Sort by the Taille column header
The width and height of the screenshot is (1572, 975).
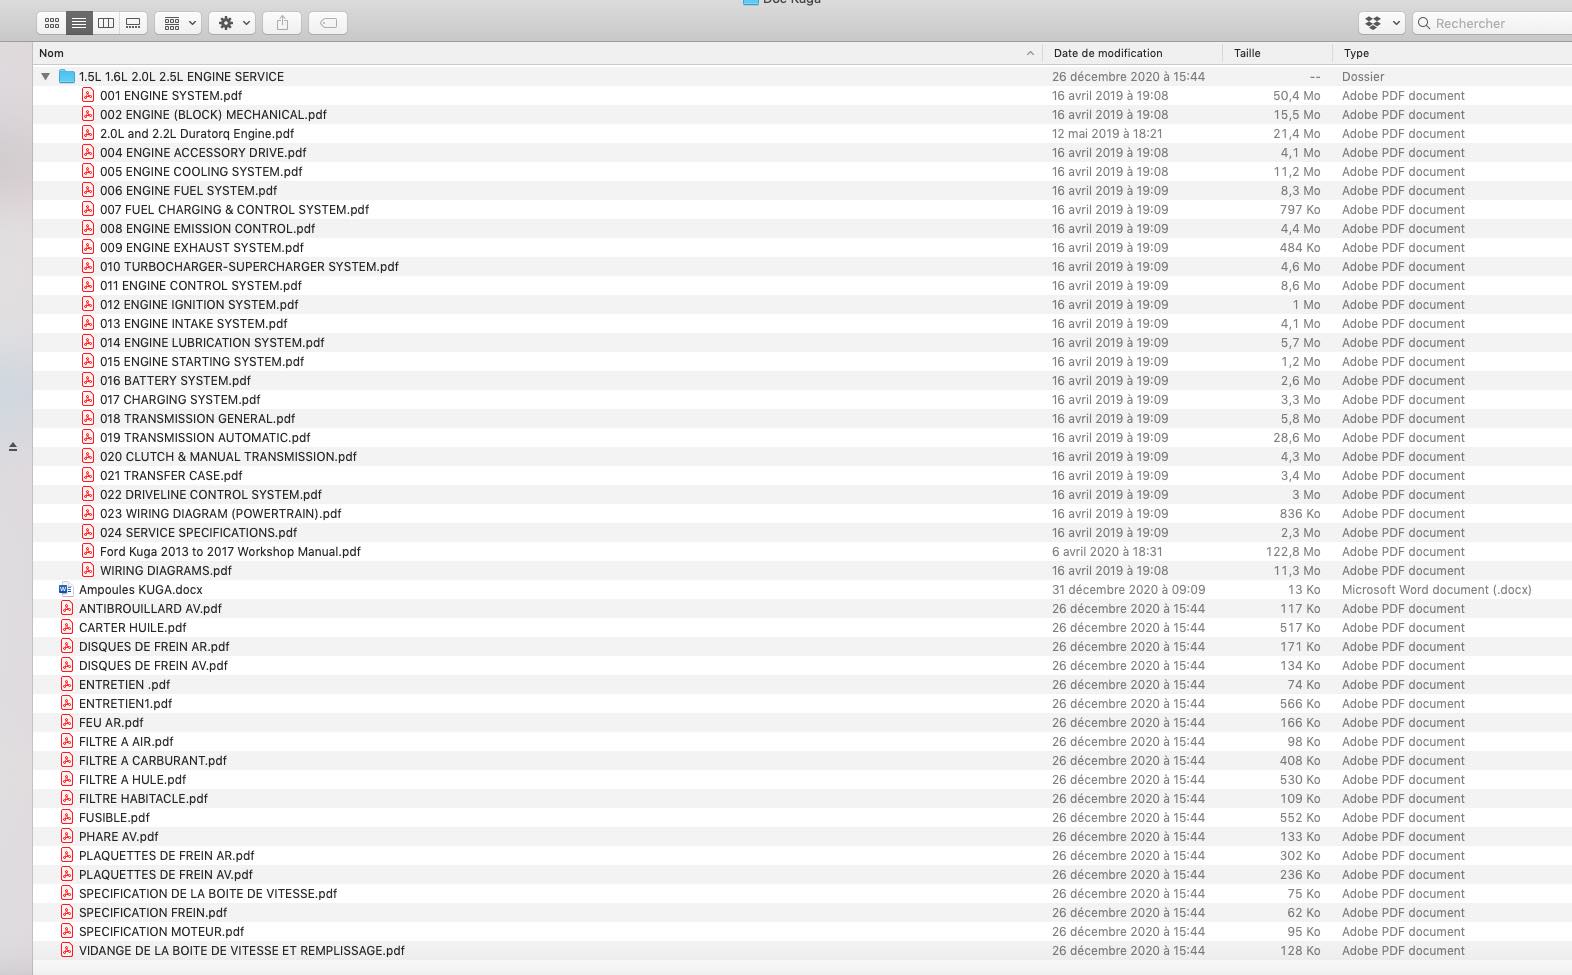coord(1247,53)
